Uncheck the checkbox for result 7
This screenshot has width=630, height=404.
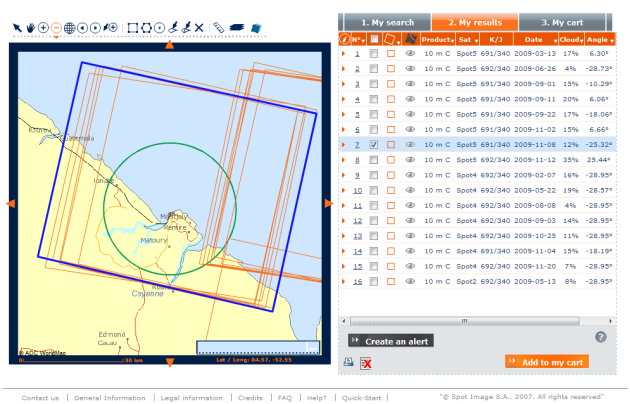pos(374,145)
